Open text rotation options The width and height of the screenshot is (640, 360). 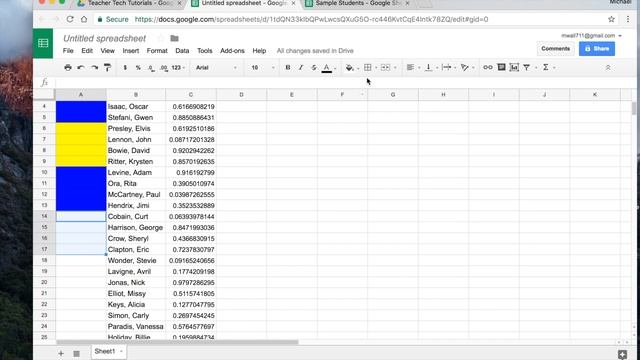click(464, 68)
